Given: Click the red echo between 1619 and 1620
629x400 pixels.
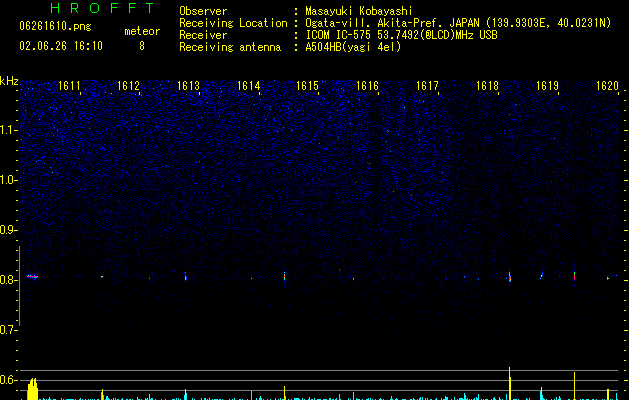Looking at the screenshot, I should pos(574,276).
